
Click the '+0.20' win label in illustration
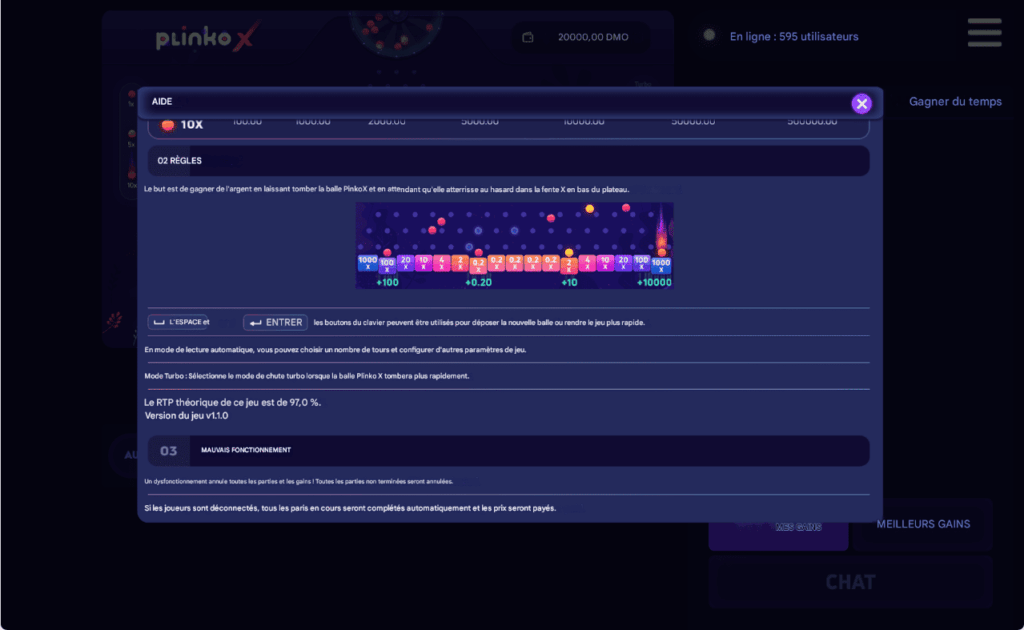pyautogui.click(x=478, y=283)
